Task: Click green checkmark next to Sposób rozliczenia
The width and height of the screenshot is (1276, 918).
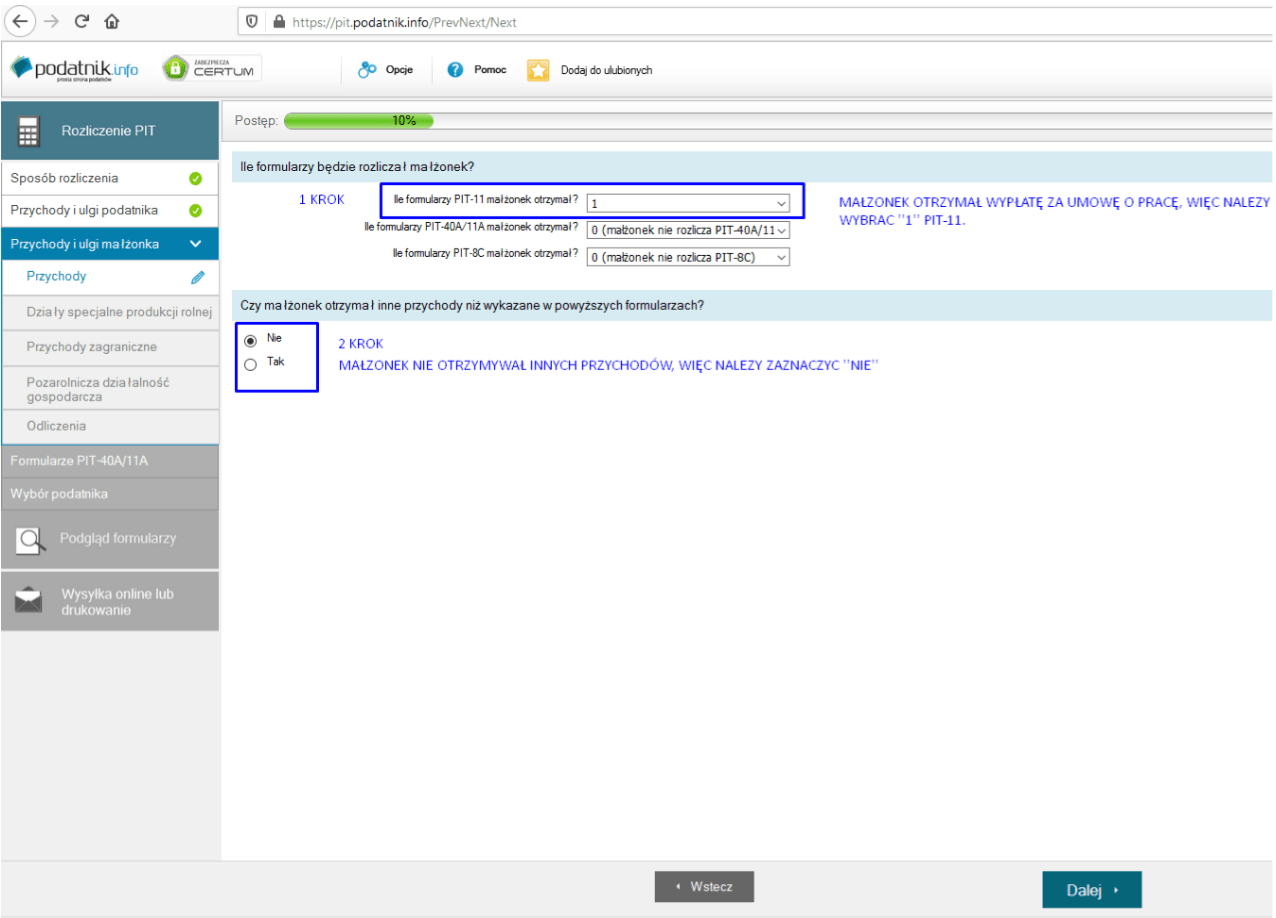Action: (x=196, y=179)
